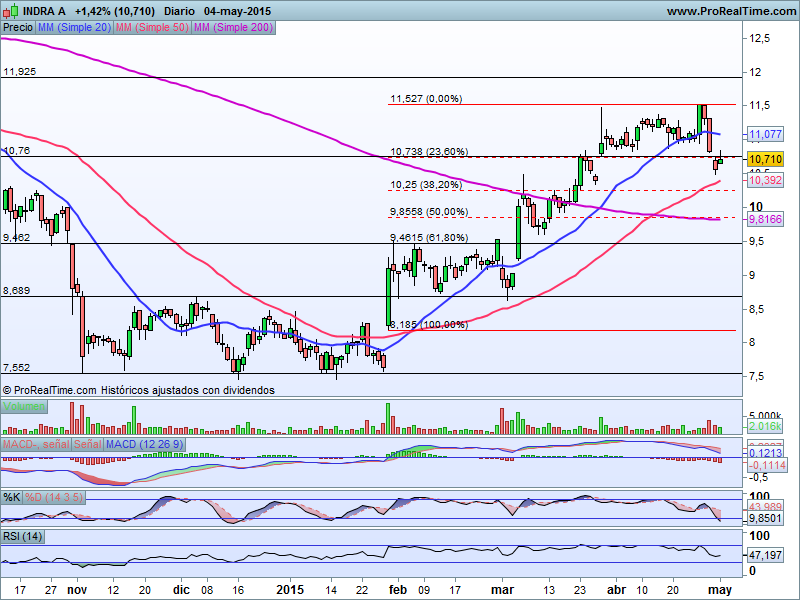Screen dimensions: 800x600
Task: Click the mar label on the date axis
Action: [503, 590]
